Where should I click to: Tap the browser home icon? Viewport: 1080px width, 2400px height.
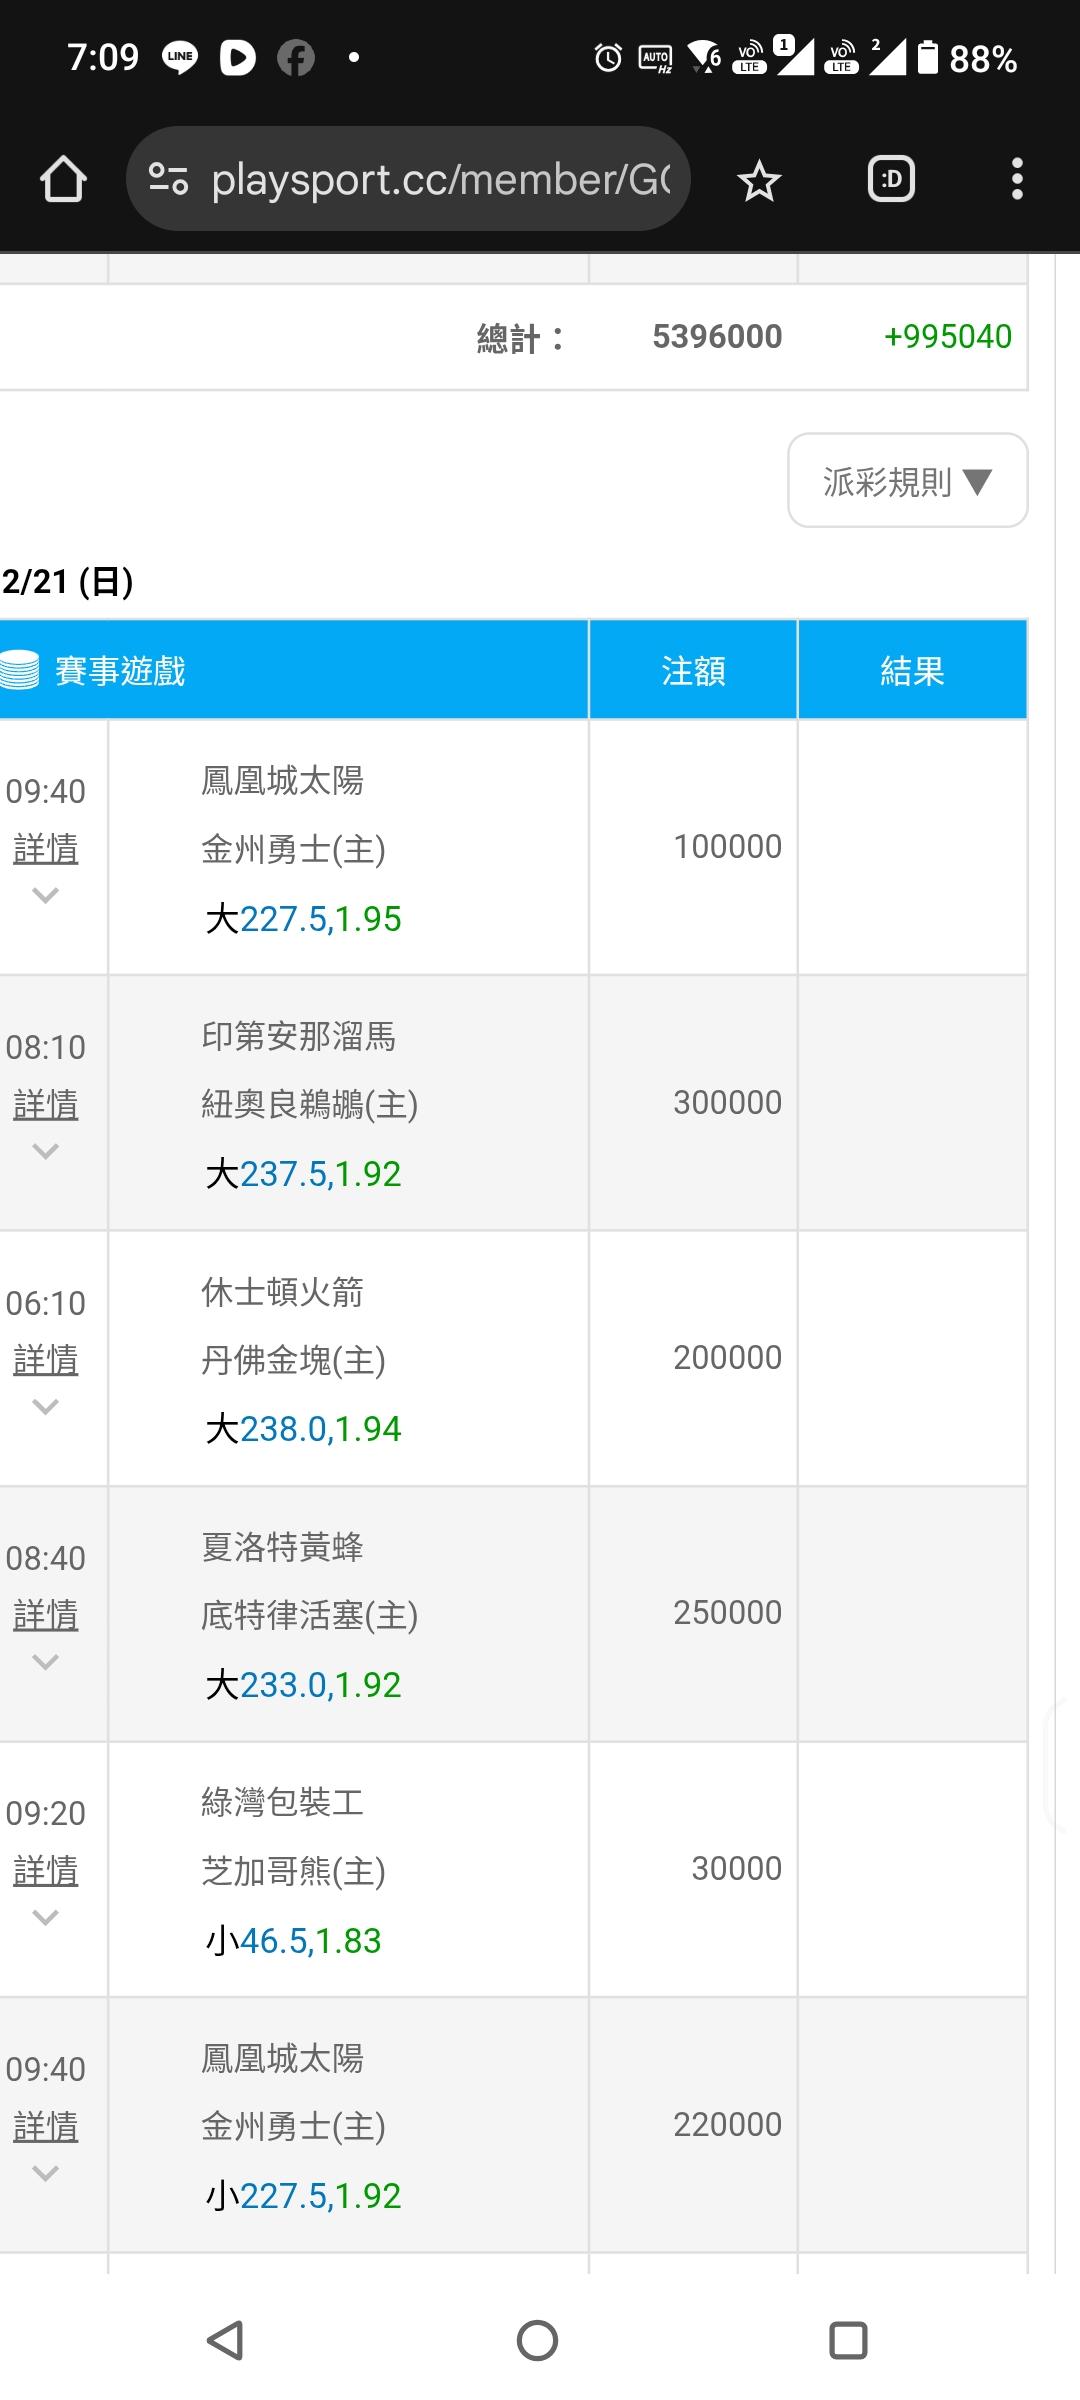click(x=63, y=180)
